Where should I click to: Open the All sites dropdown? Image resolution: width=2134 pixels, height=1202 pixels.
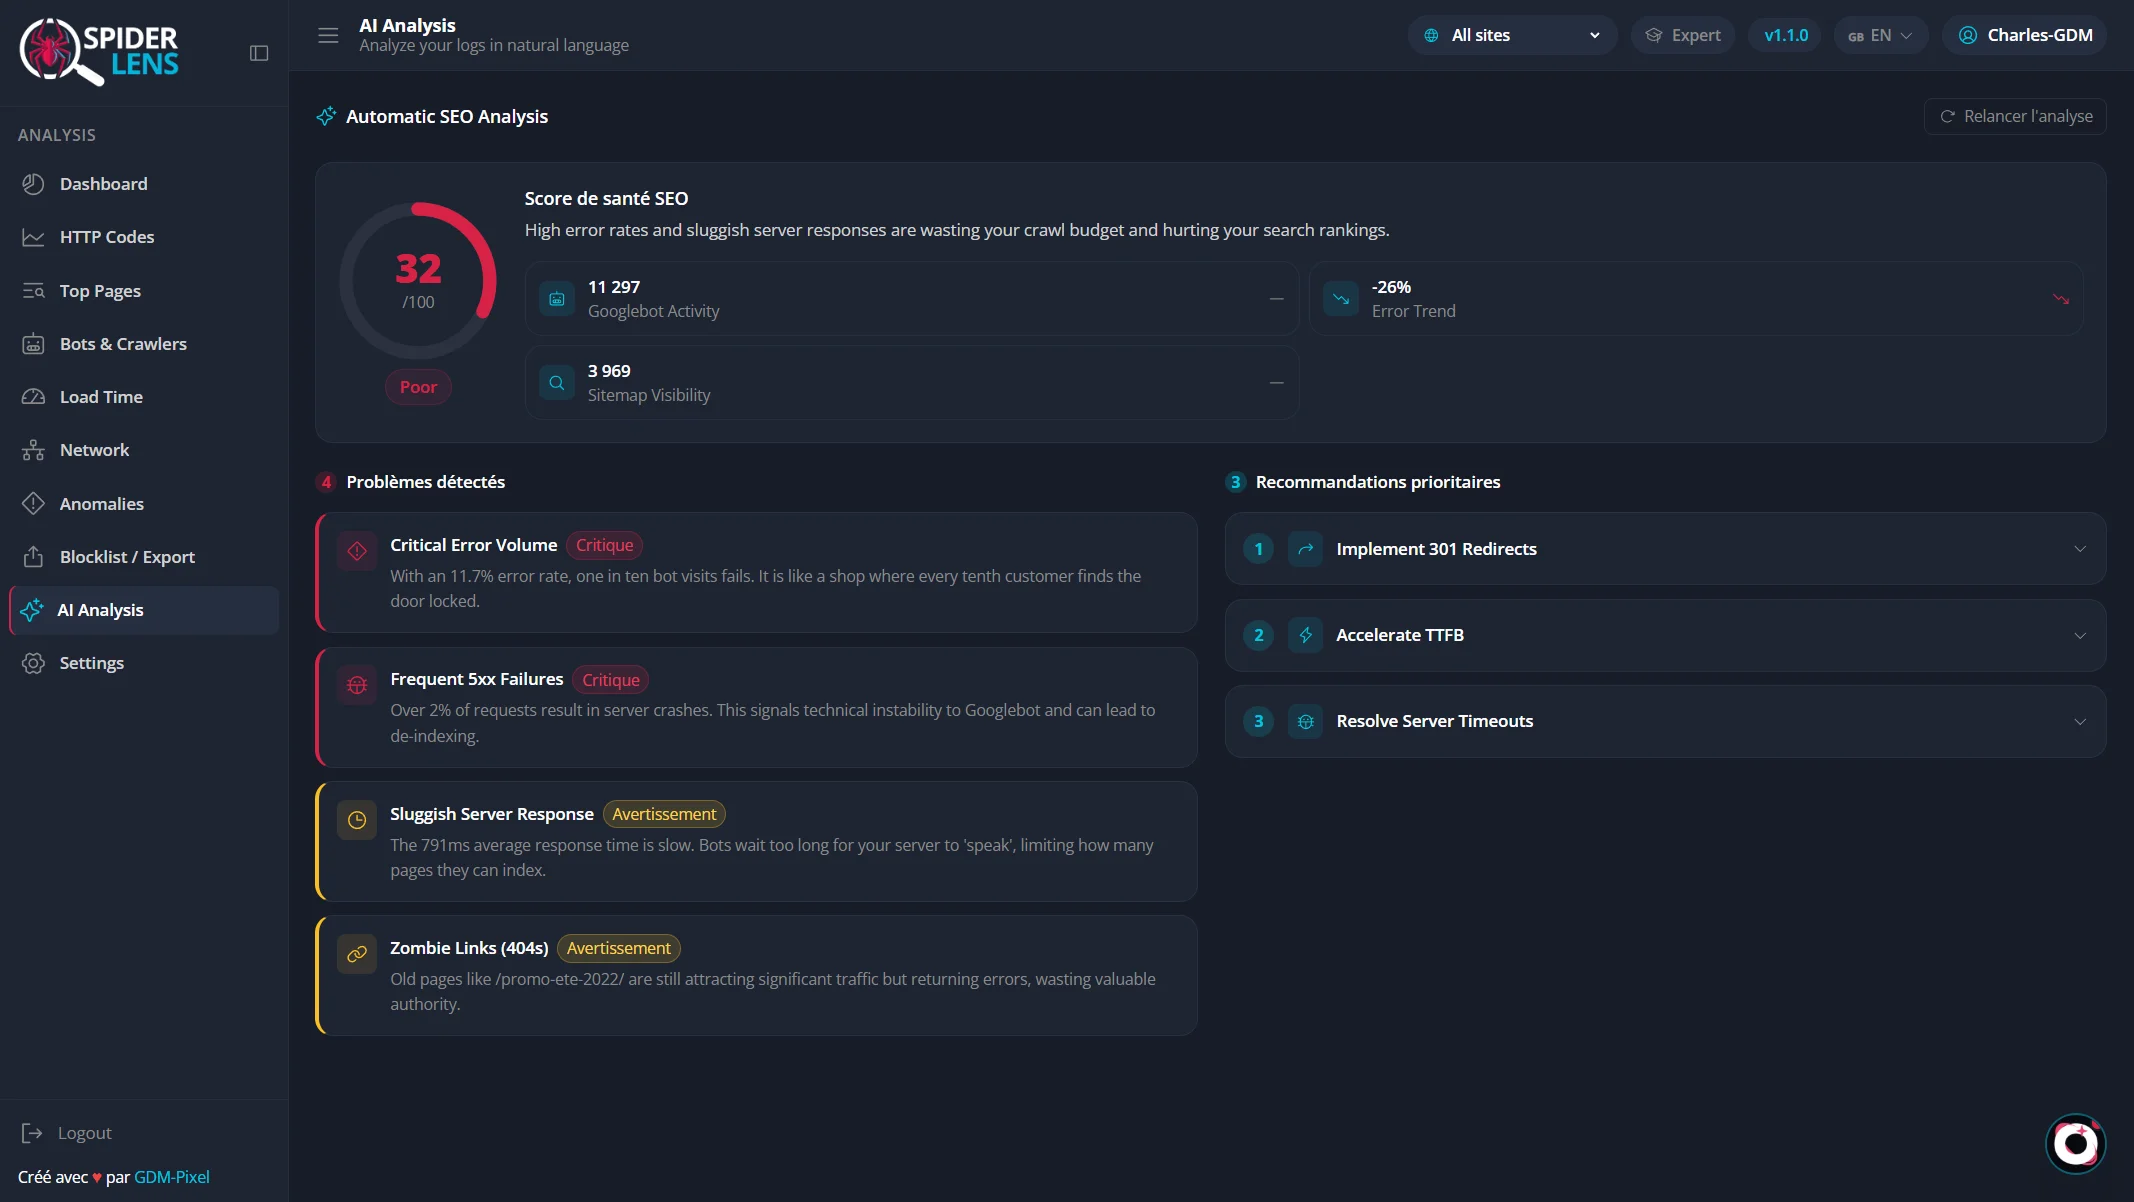1511,35
